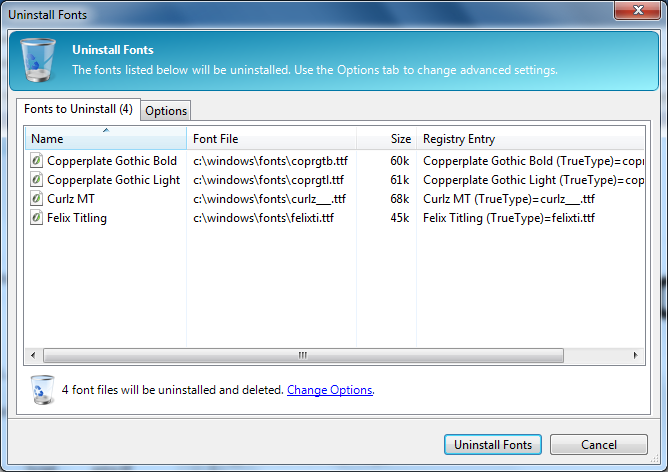This screenshot has width=668, height=472.
Task: Click the 68k size cell
Action: 399,199
